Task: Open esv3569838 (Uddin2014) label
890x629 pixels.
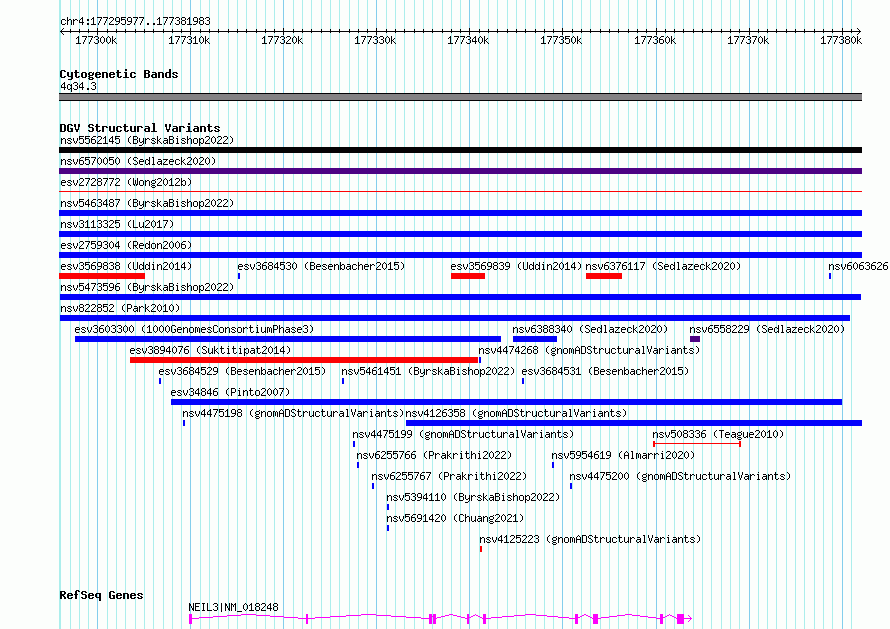Action: (x=126, y=266)
